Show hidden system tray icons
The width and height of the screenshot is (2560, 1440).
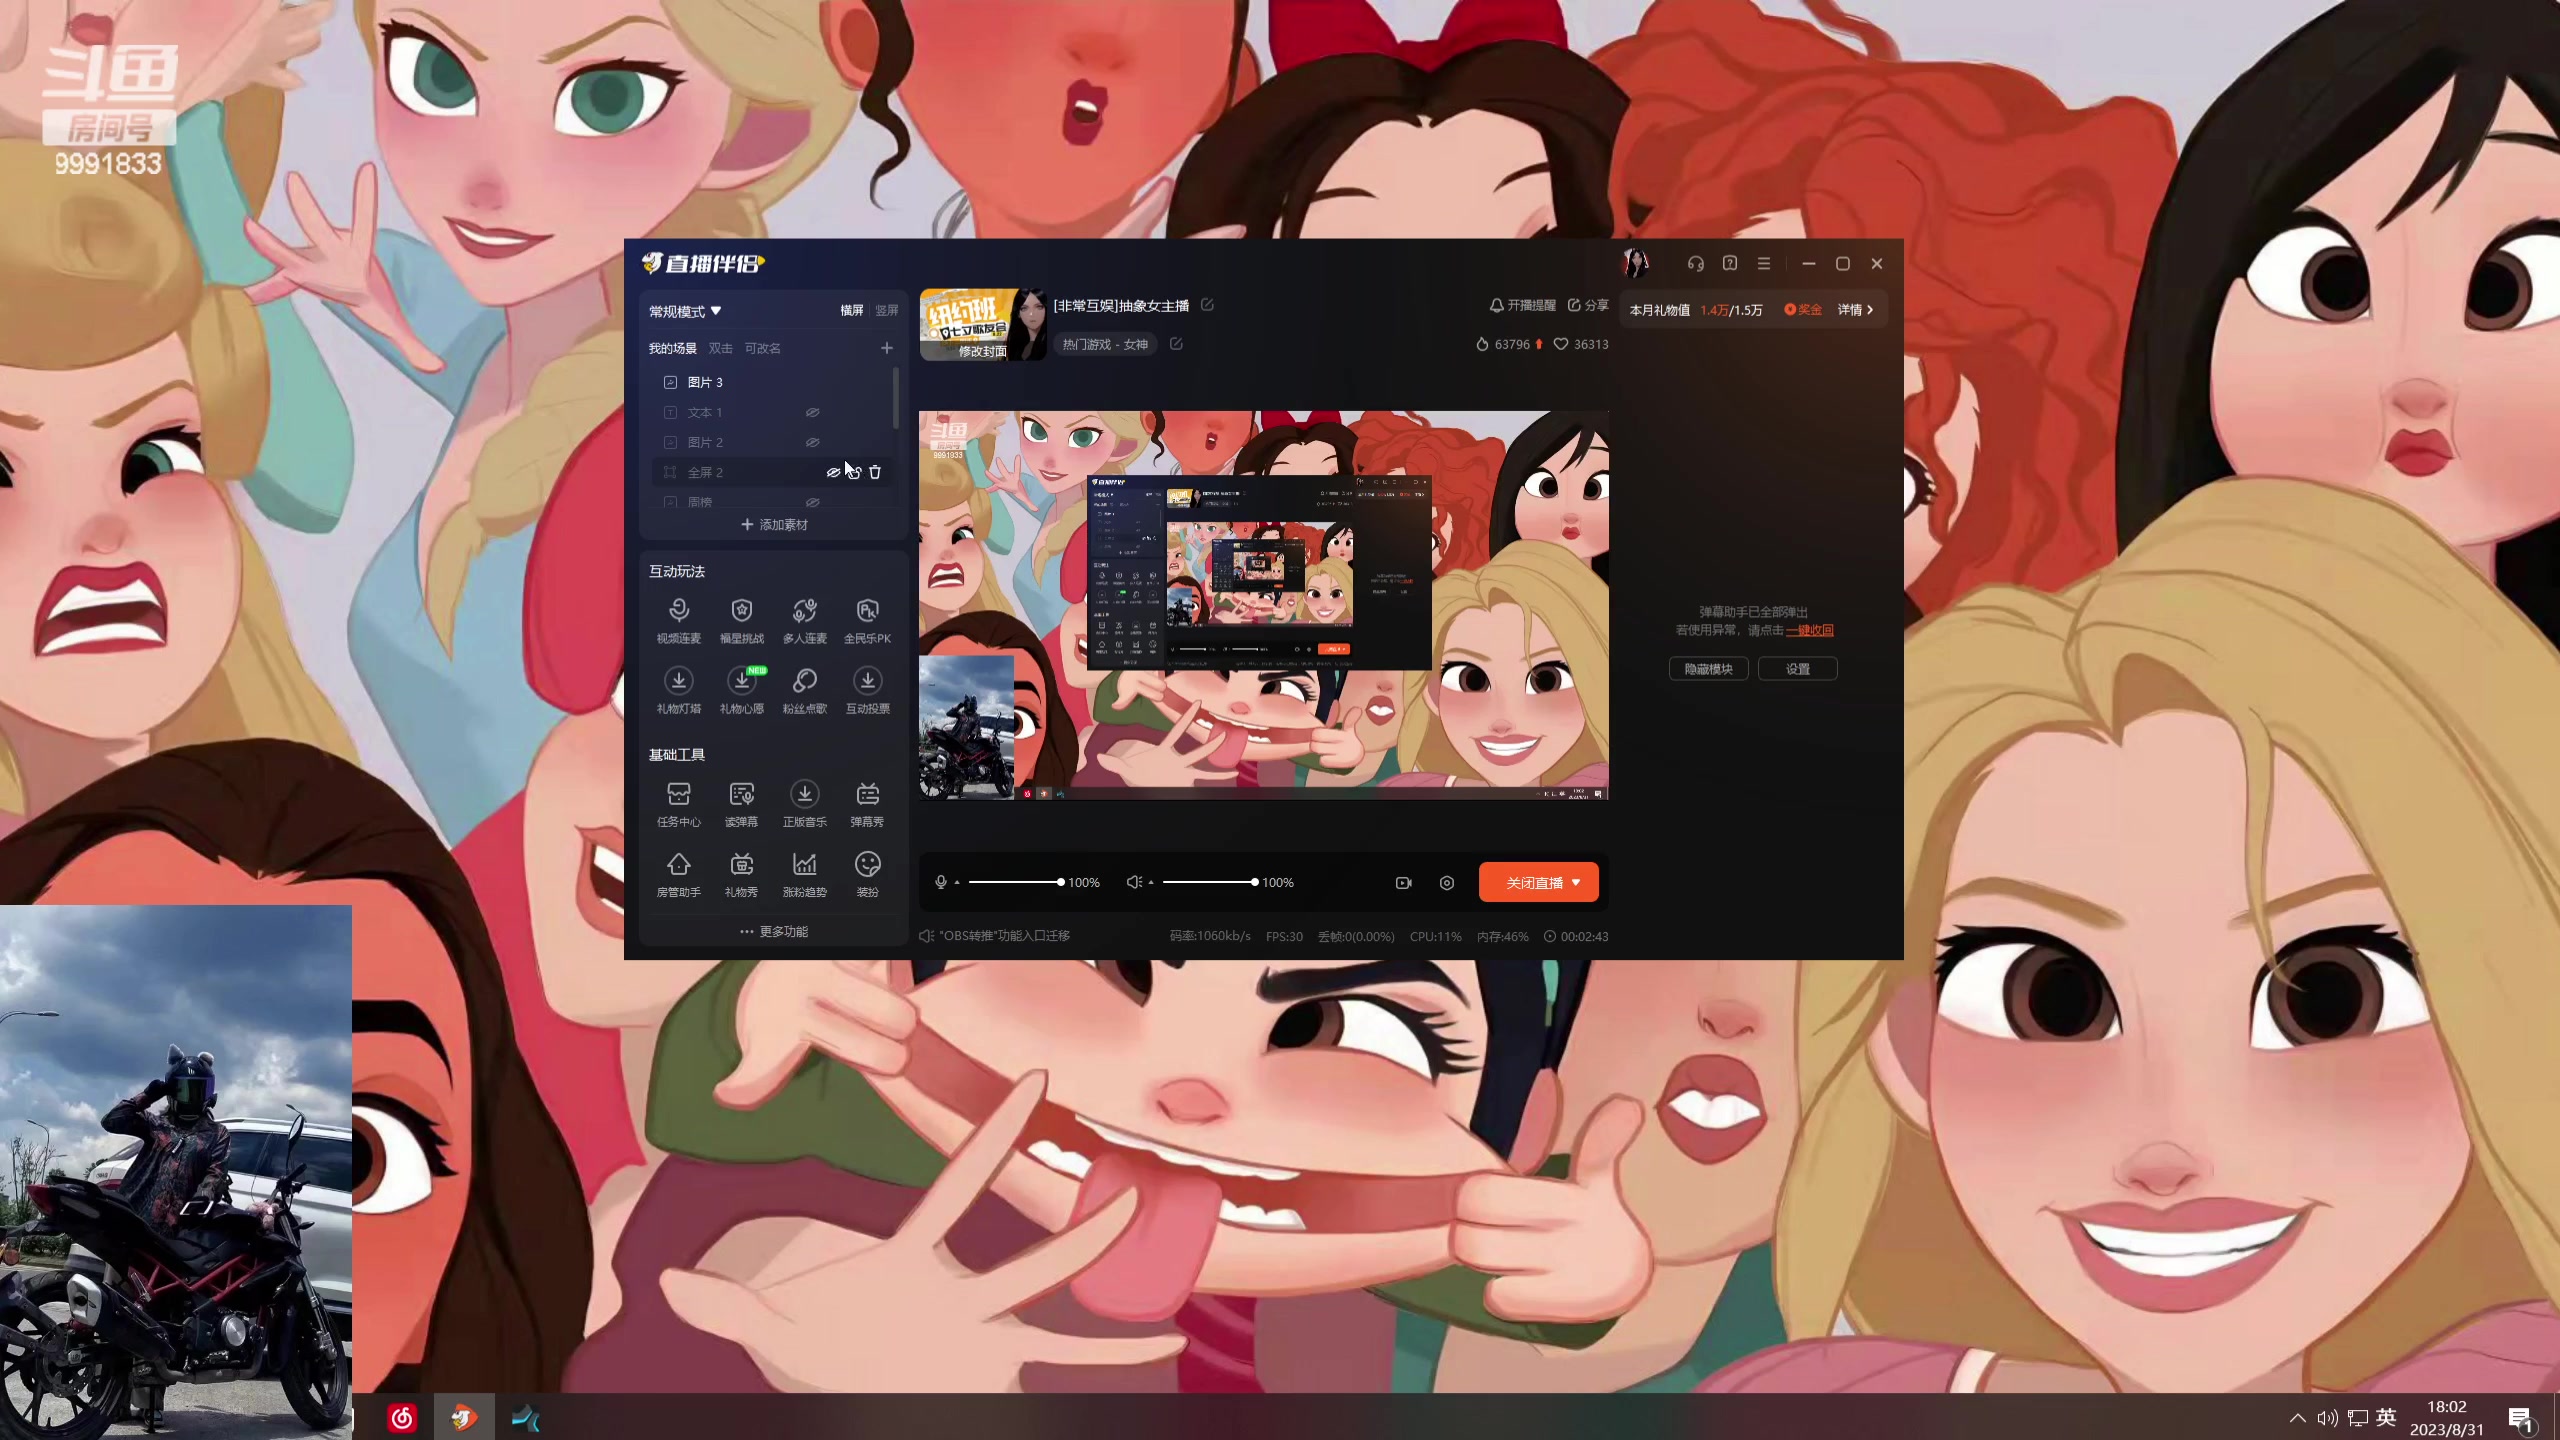click(2297, 1417)
